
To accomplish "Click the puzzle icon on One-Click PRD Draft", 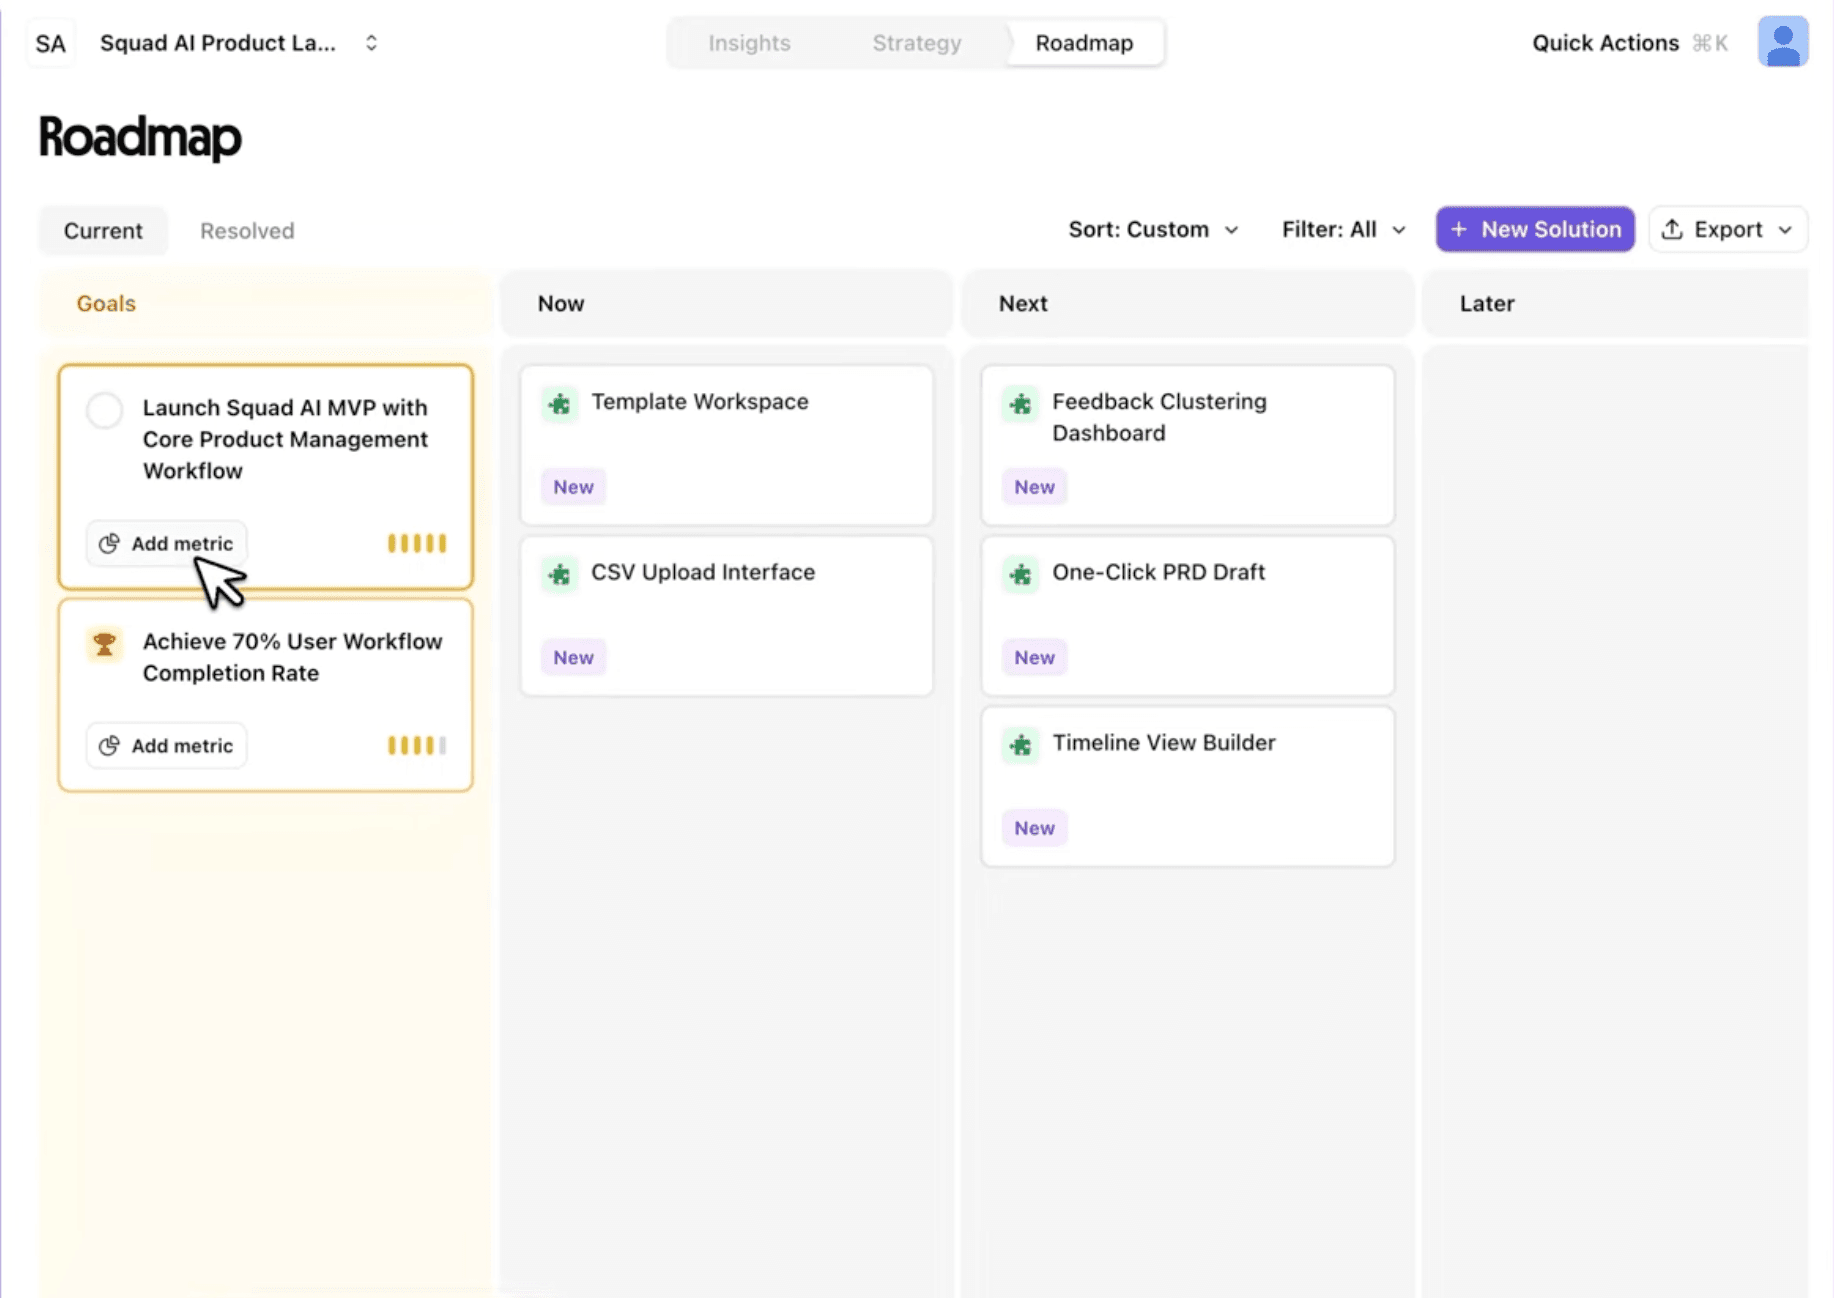I will 1021,574.
